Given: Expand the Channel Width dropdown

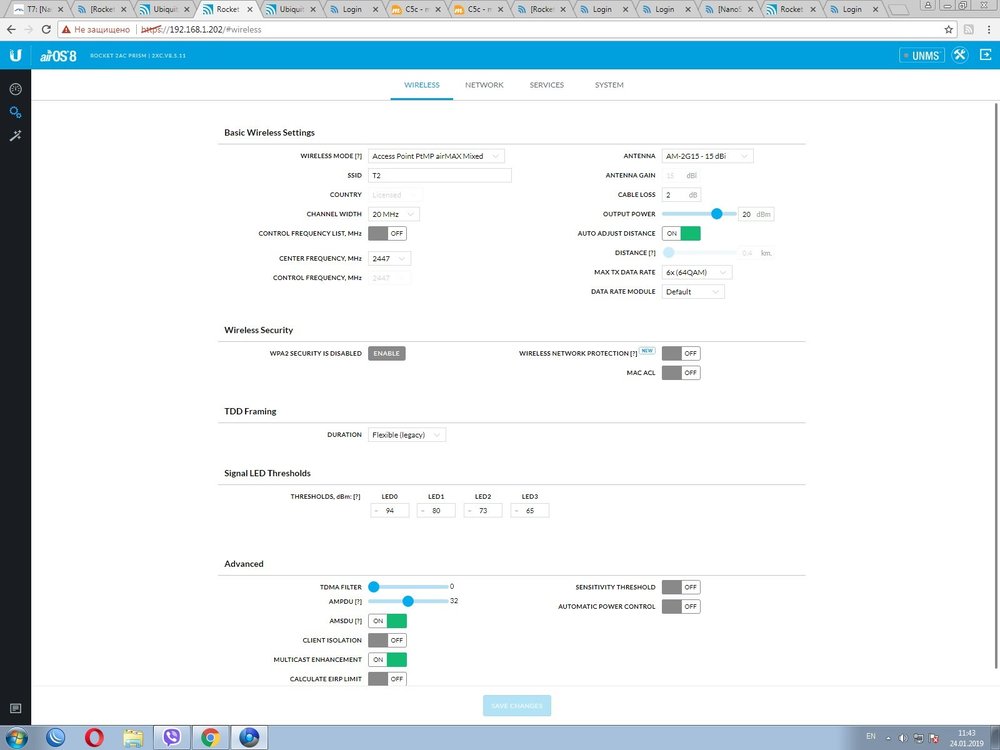Looking at the screenshot, I should coord(393,214).
